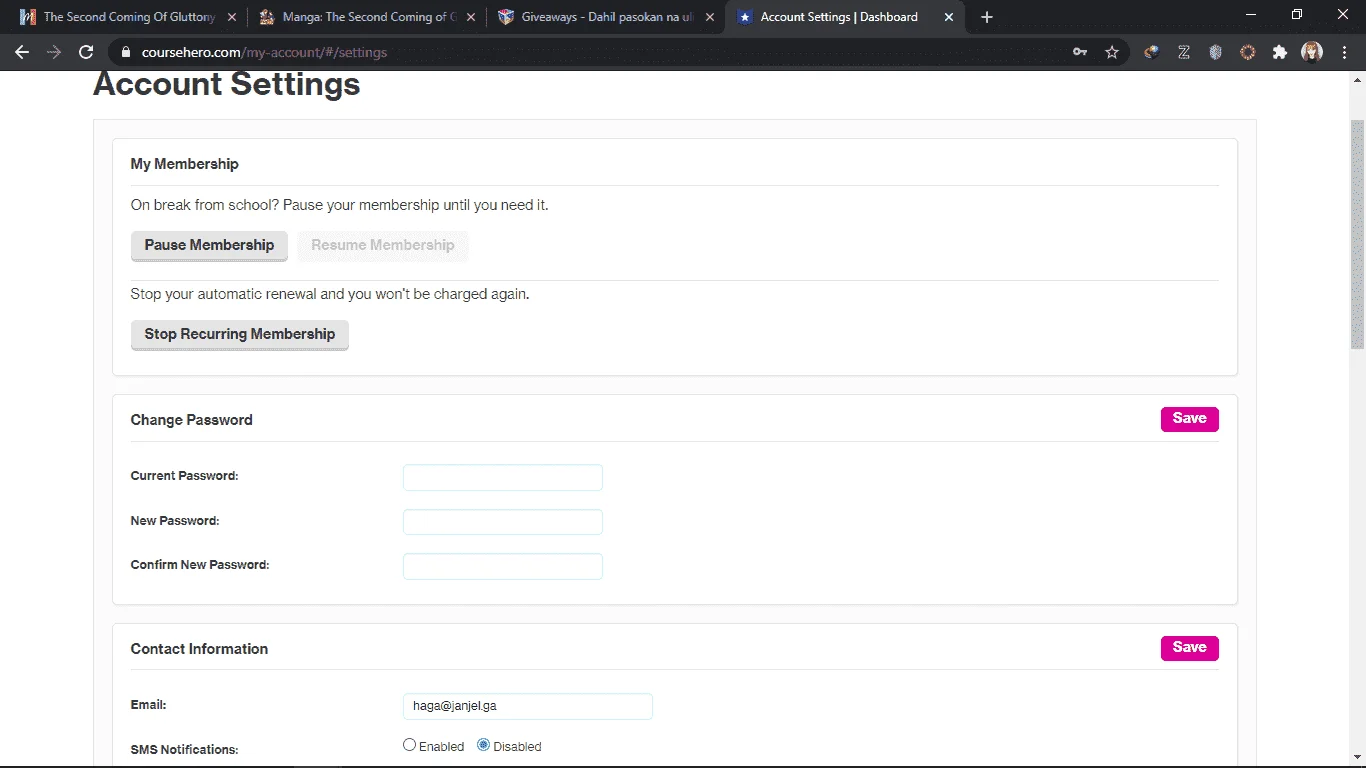Restore down the Chrome window

[1297, 15]
